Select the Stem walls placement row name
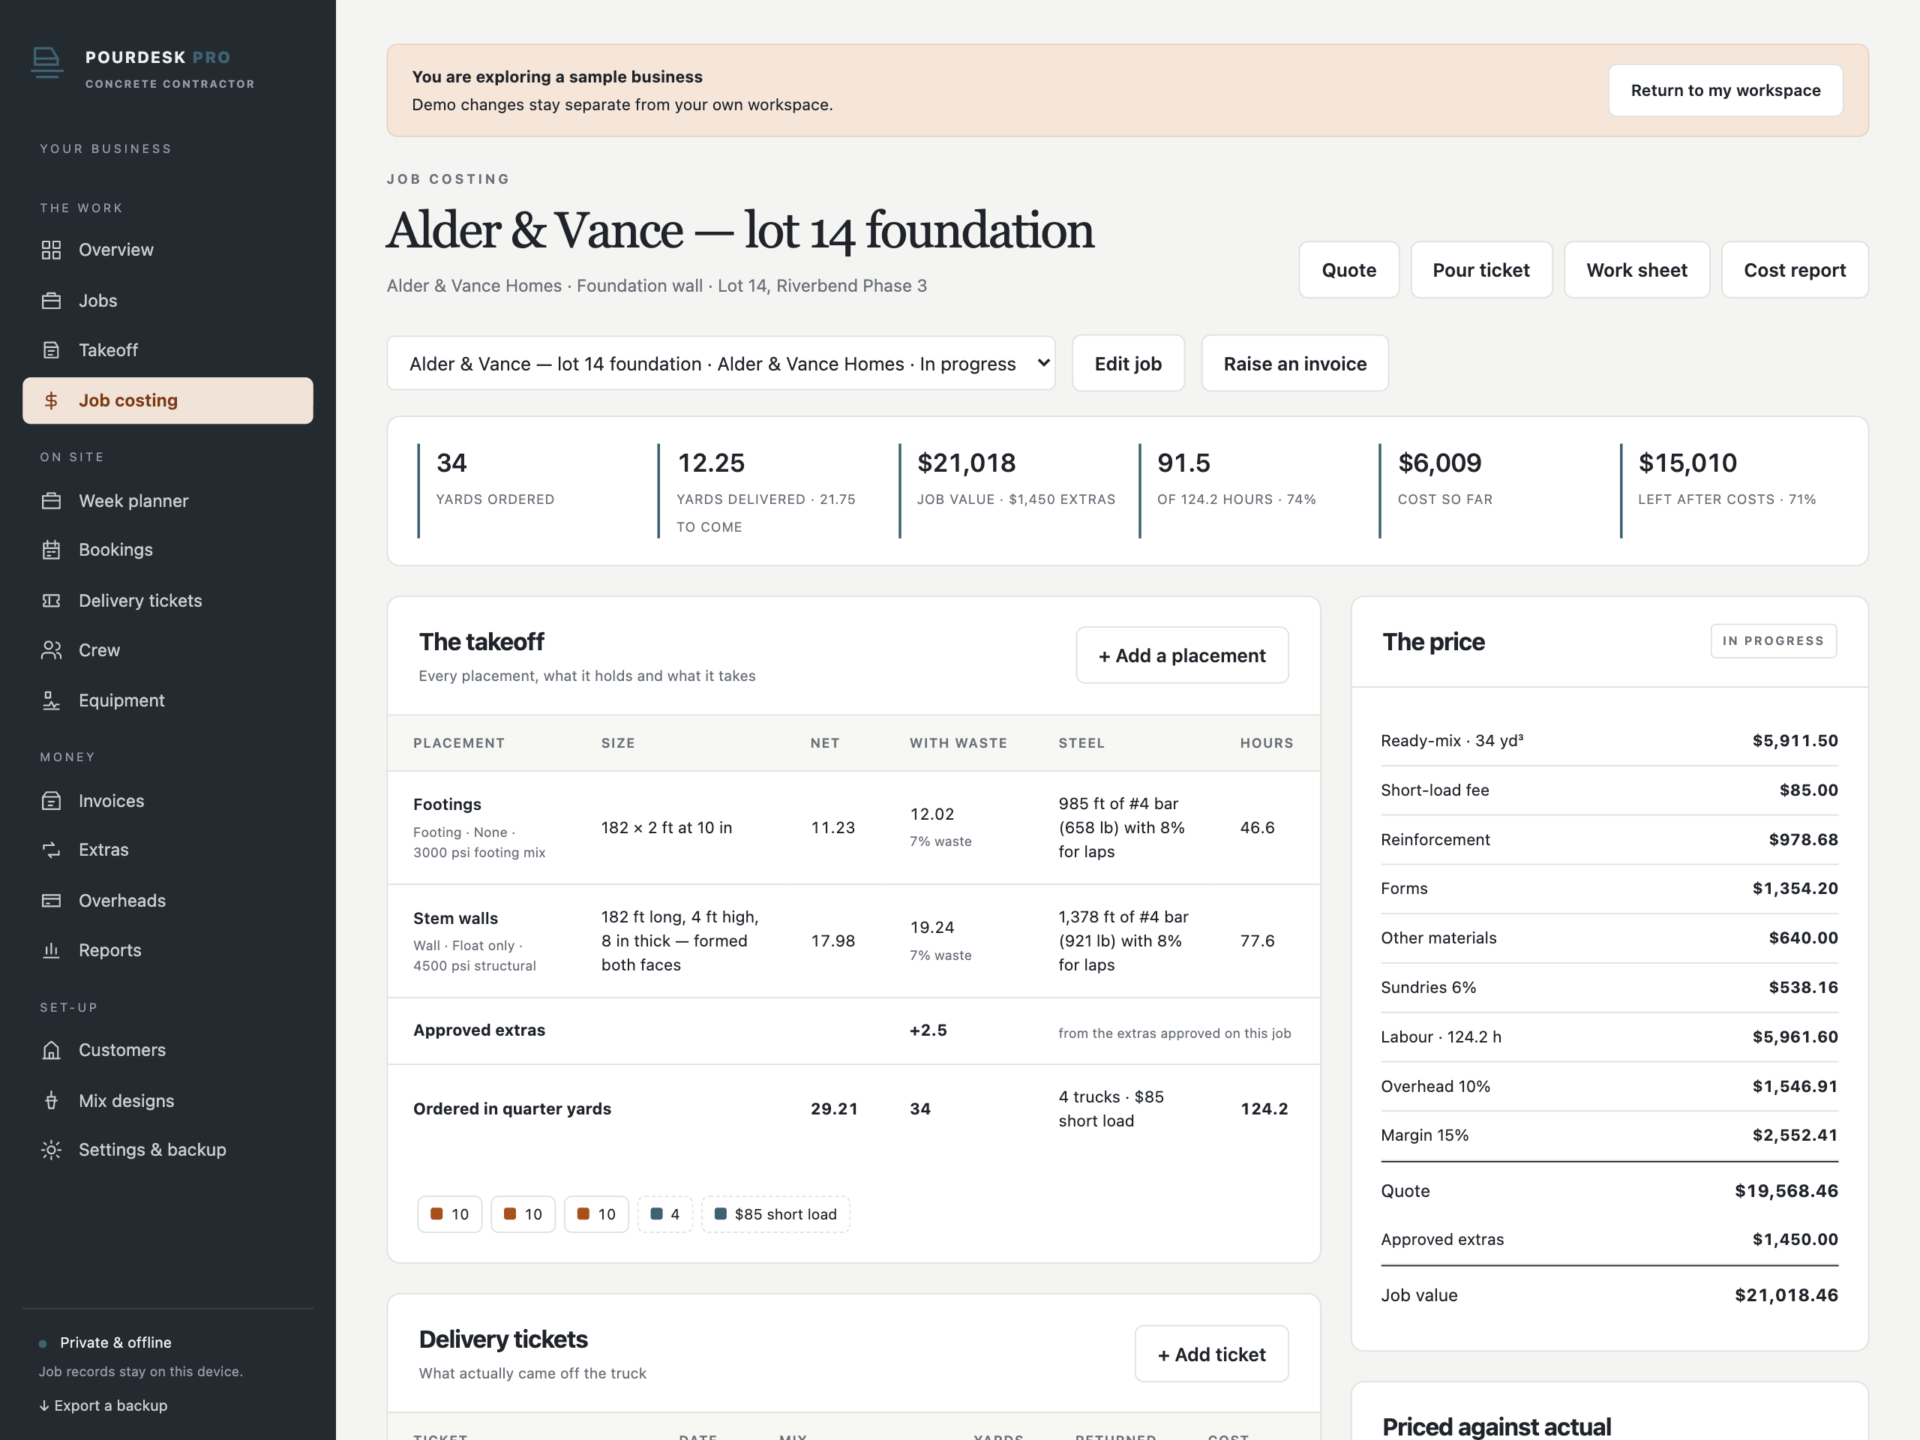The width and height of the screenshot is (1920, 1440). [x=455, y=919]
